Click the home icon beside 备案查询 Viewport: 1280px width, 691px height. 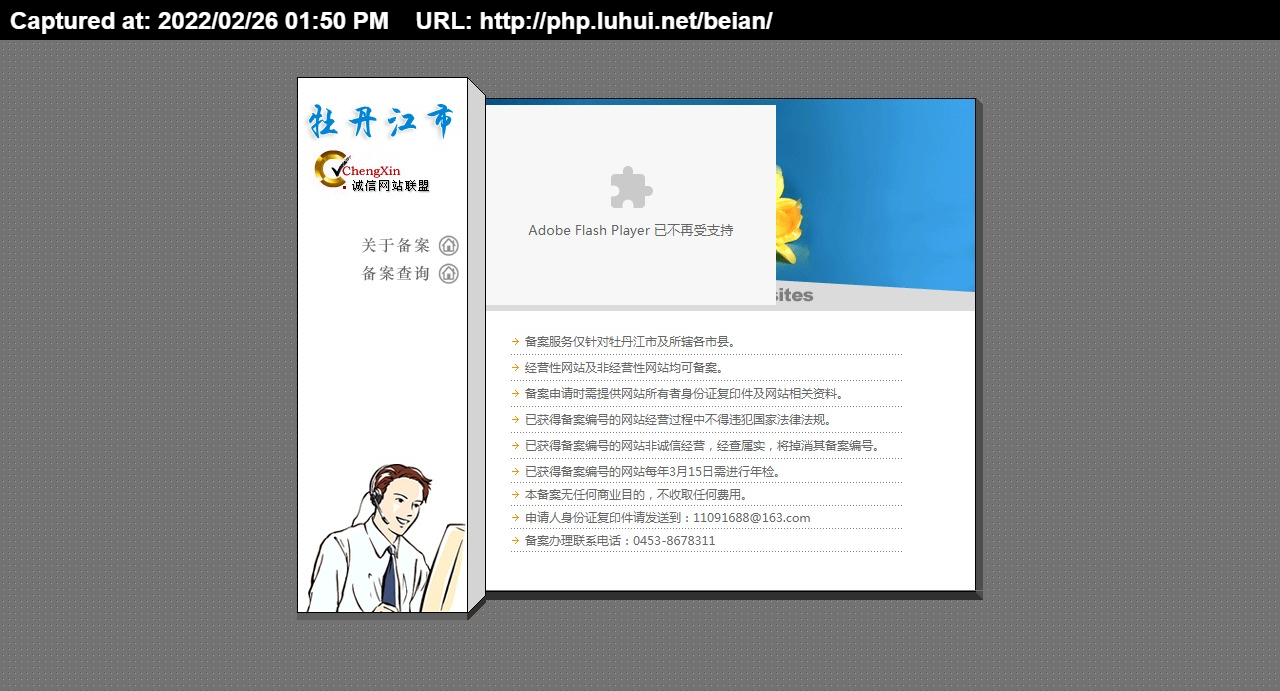(449, 273)
